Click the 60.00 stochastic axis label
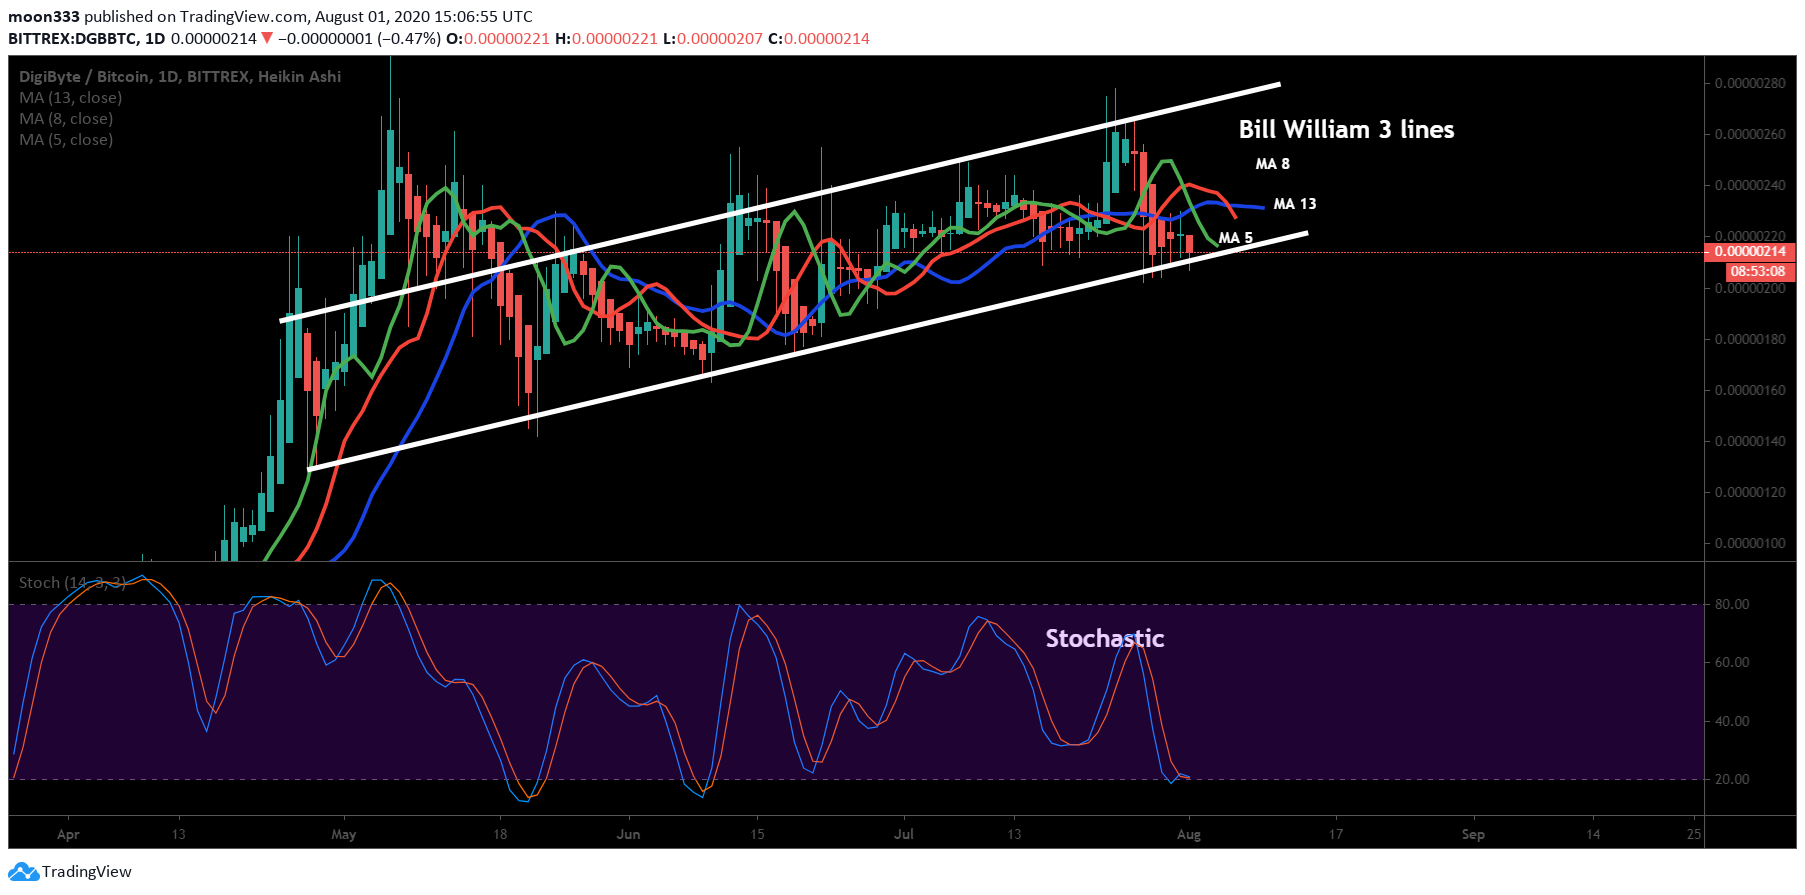Viewport: 1805px width, 895px height. (1732, 662)
